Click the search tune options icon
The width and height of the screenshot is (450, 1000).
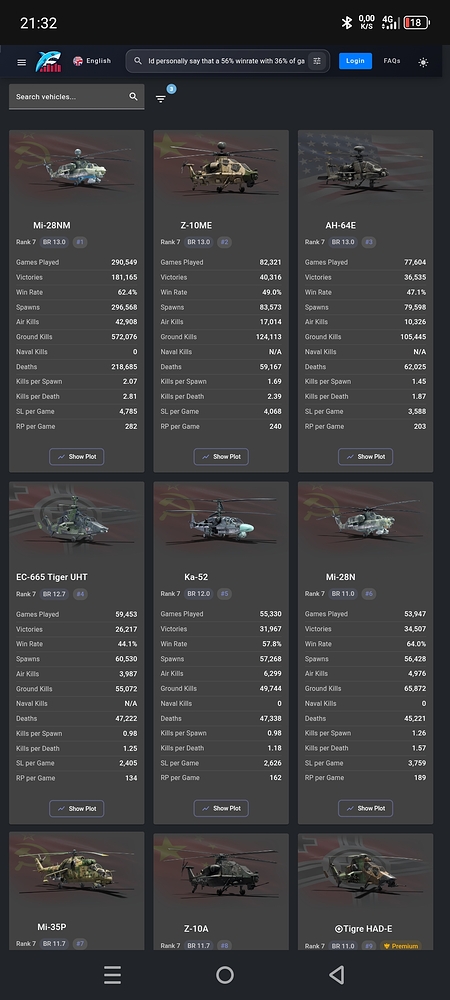[x=317, y=61]
